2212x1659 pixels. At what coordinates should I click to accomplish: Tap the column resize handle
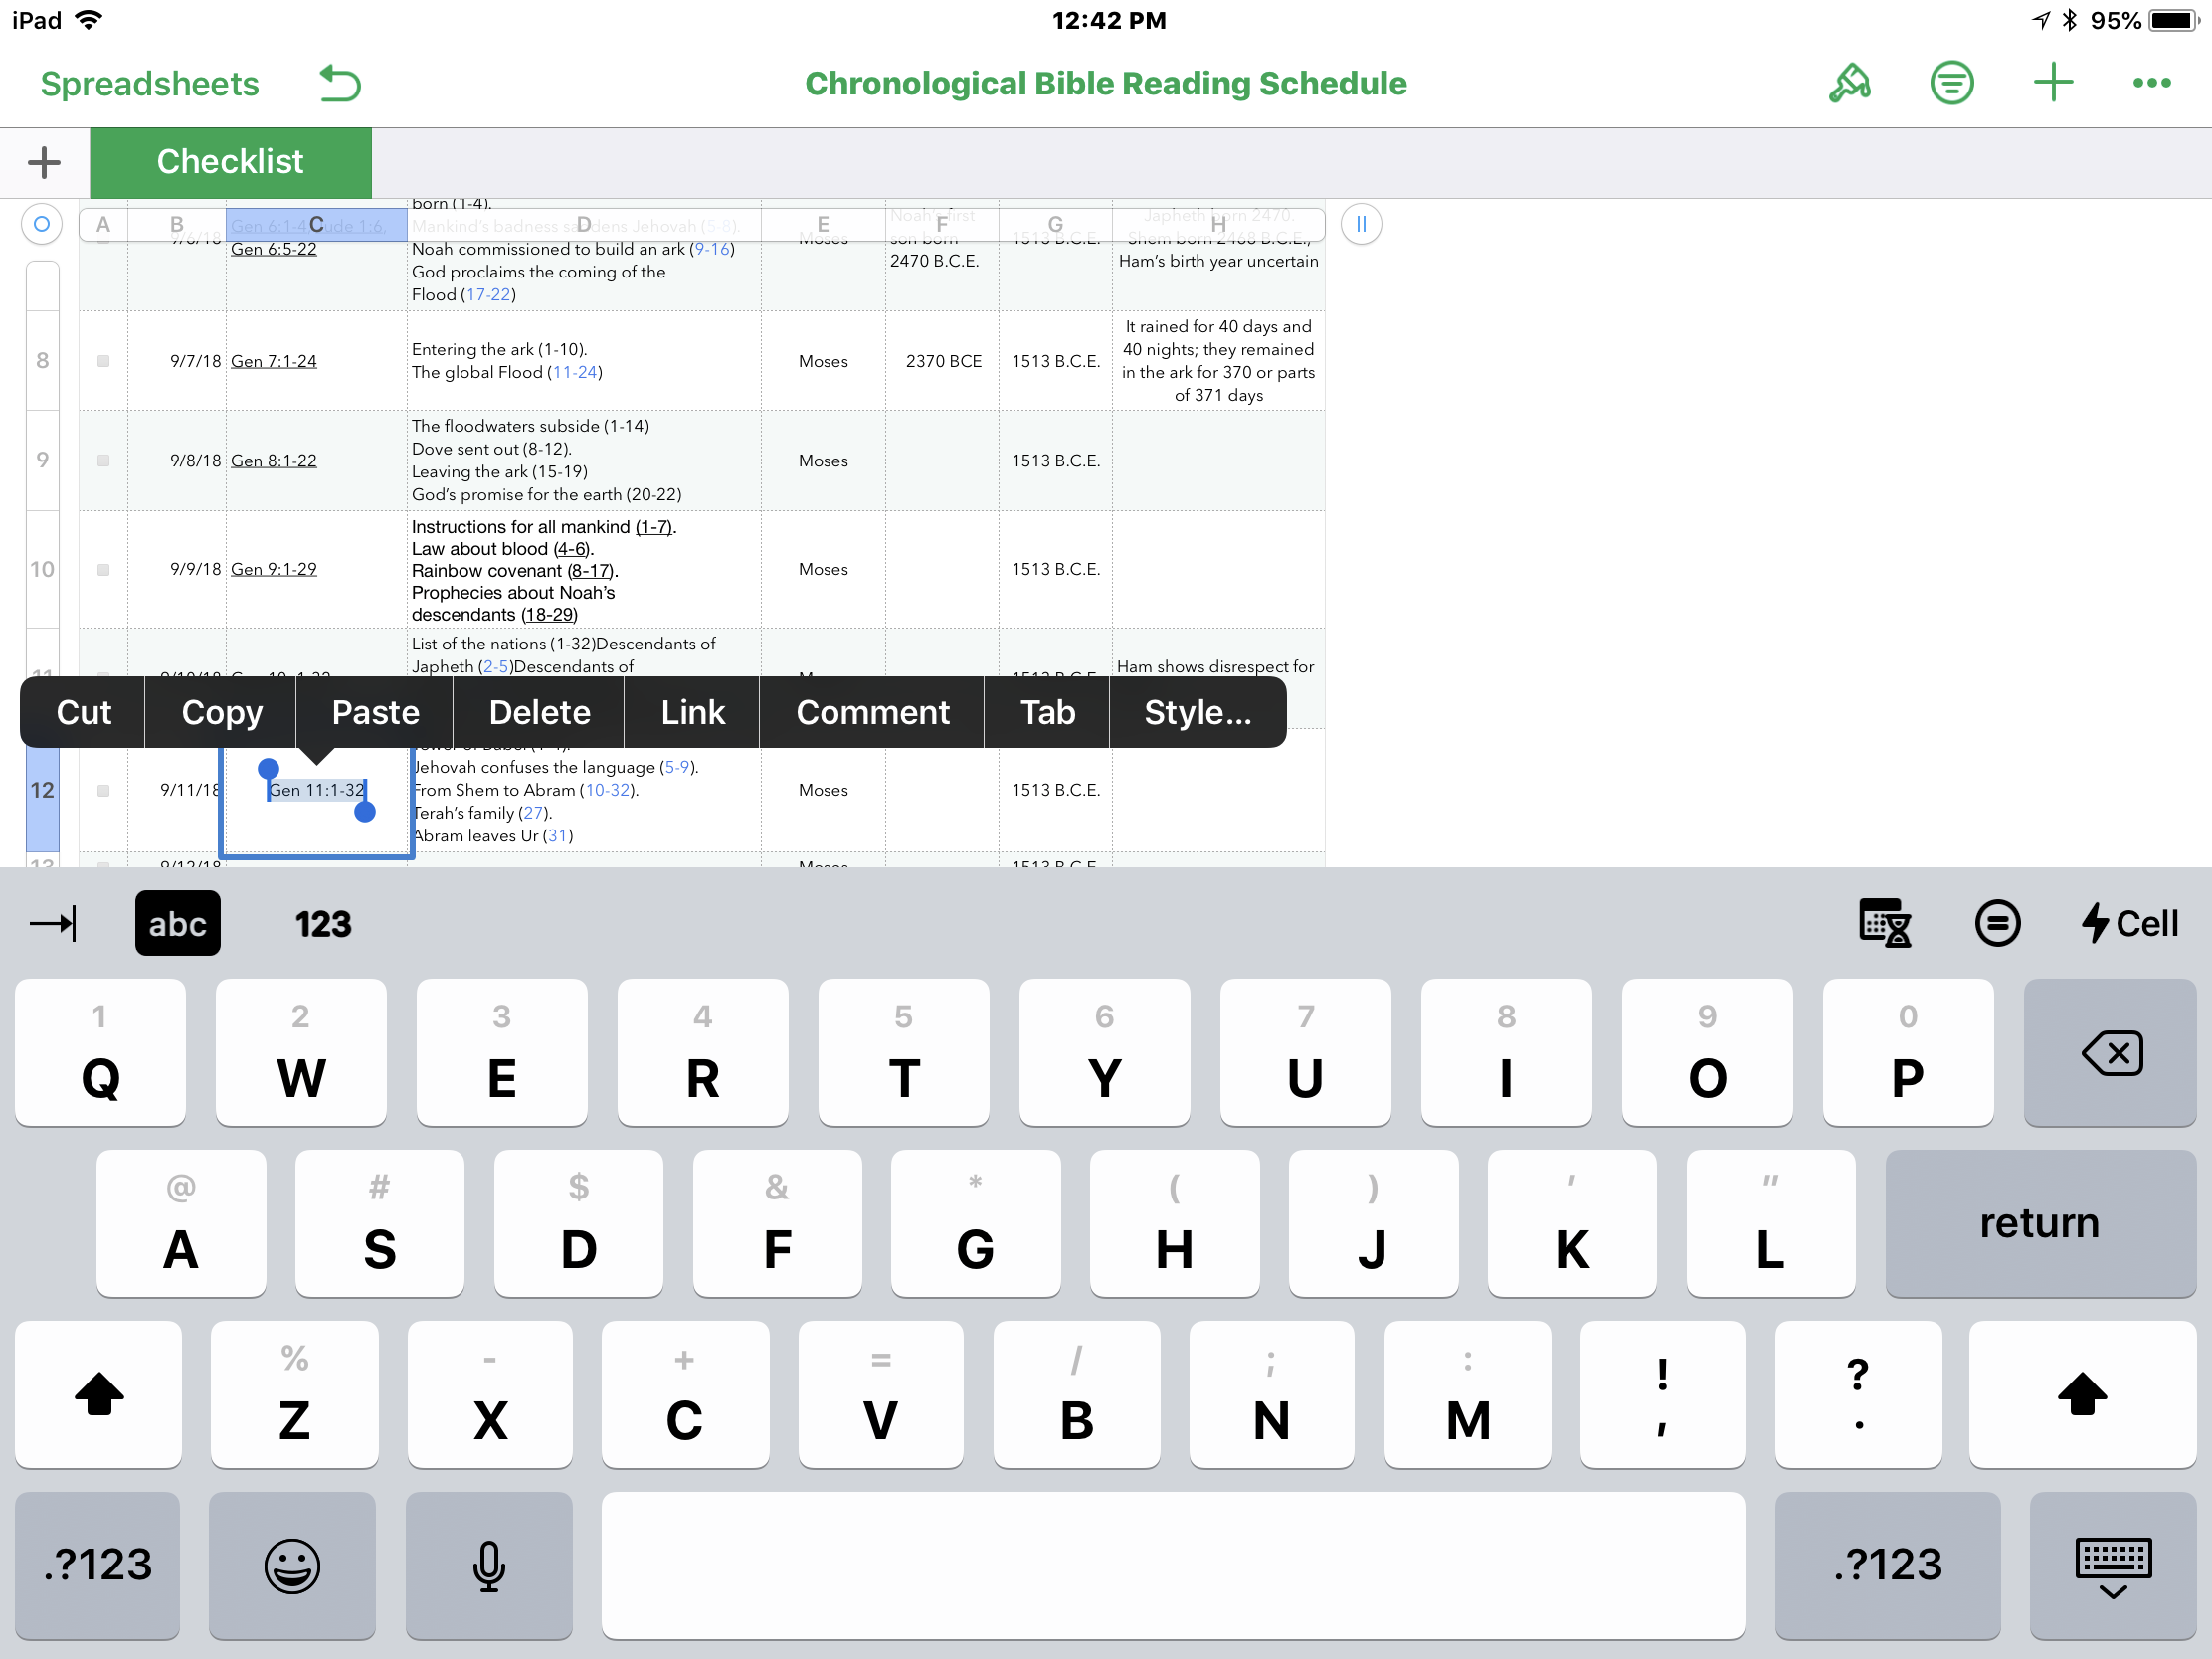click(1360, 224)
